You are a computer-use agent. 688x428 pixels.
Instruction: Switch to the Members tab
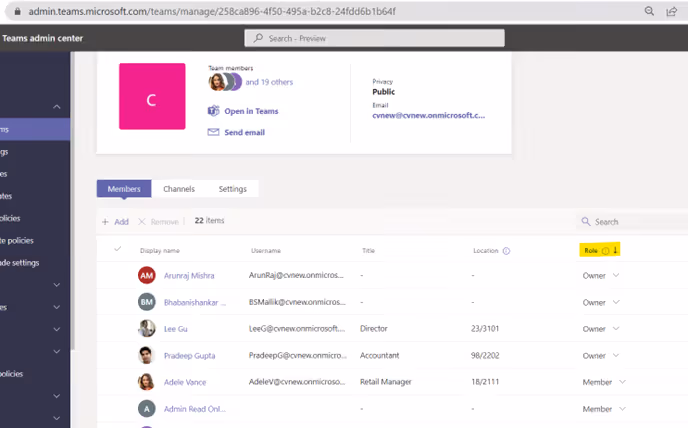click(124, 189)
